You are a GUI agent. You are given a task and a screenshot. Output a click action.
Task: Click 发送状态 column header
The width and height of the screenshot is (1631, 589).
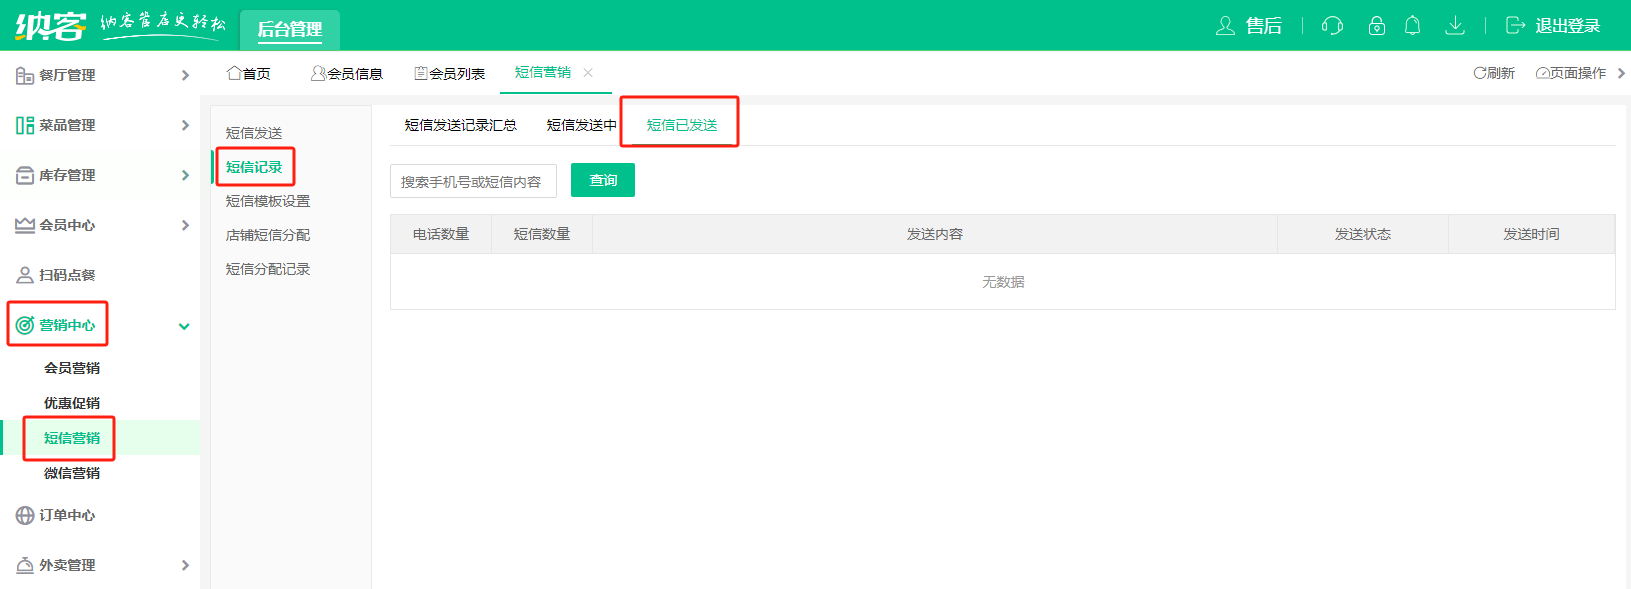tap(1363, 234)
